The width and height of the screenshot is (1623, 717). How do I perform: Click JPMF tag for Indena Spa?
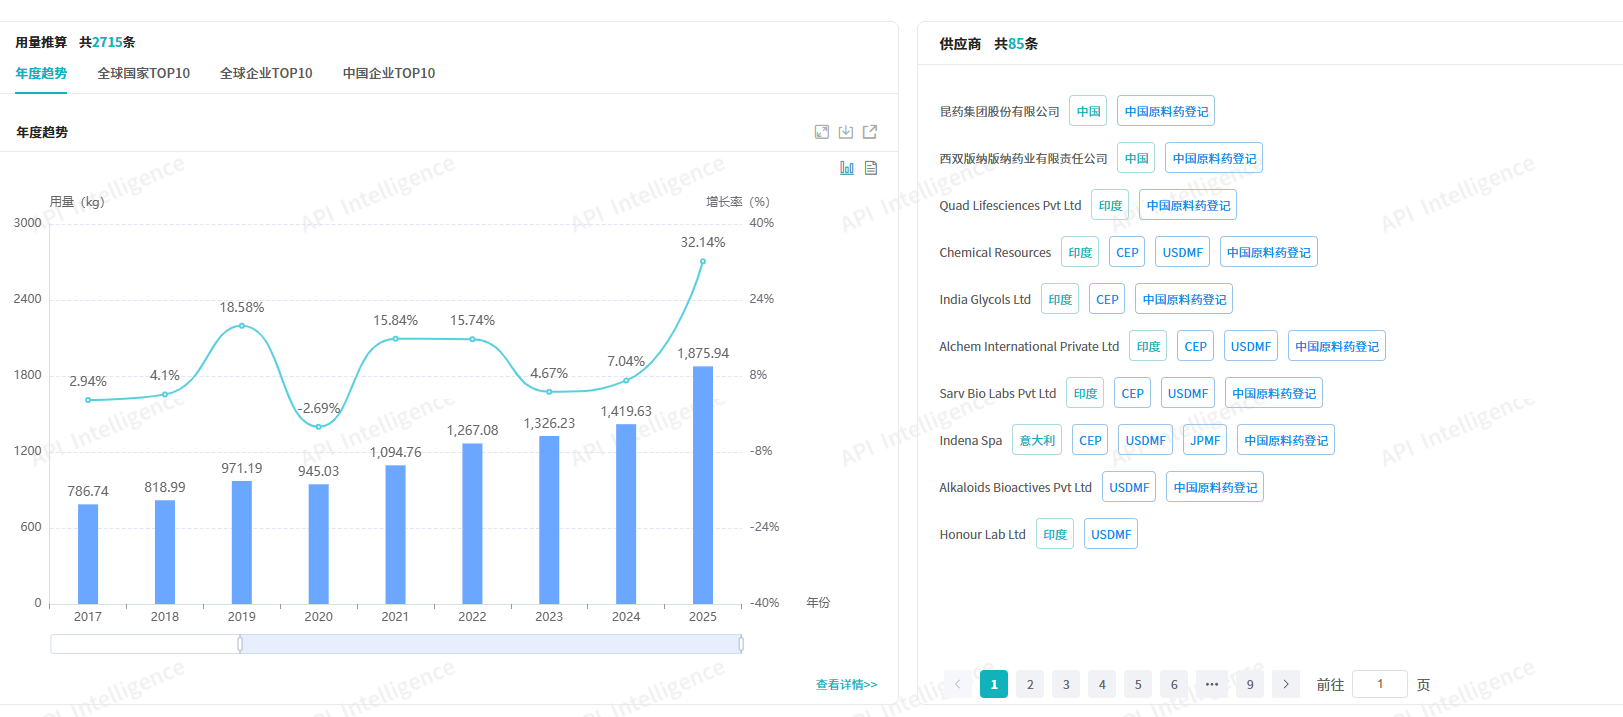click(1205, 441)
